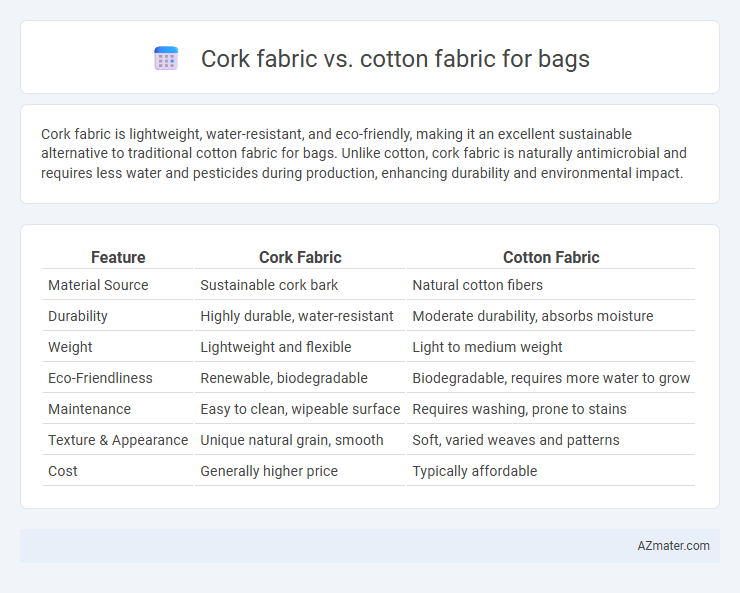The image size is (740, 593).
Task: Click the 'Highly durable, water-resistant' cell
Action: (296, 316)
